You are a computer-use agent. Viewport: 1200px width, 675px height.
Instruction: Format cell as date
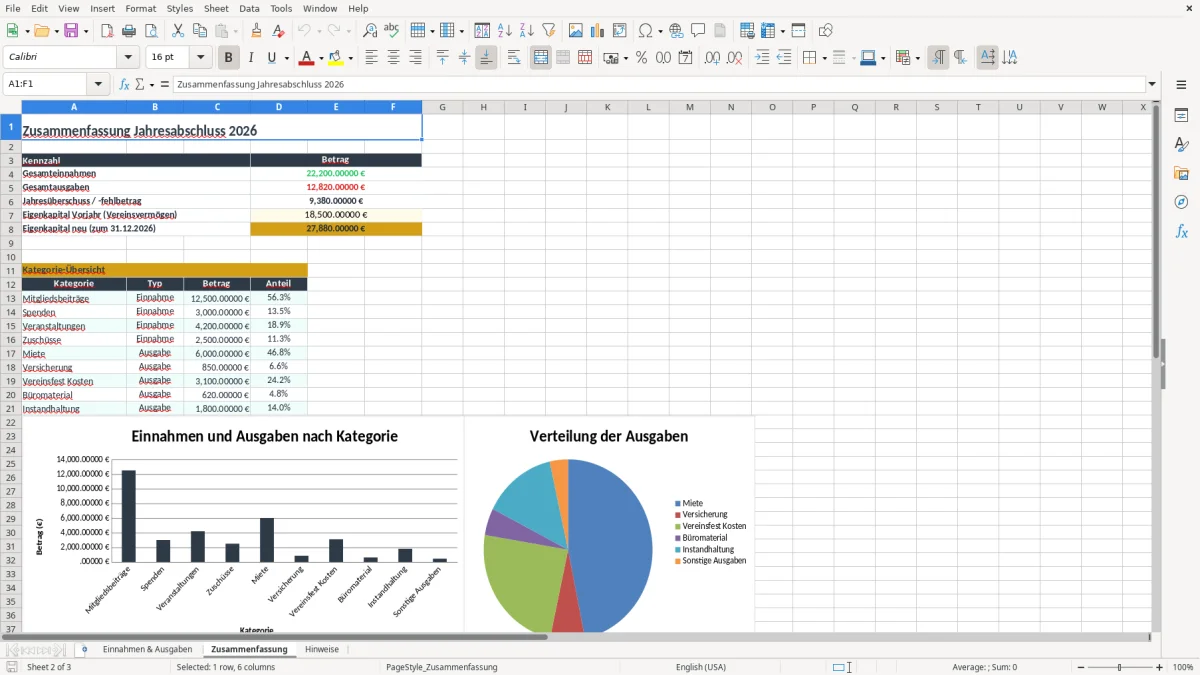685,58
